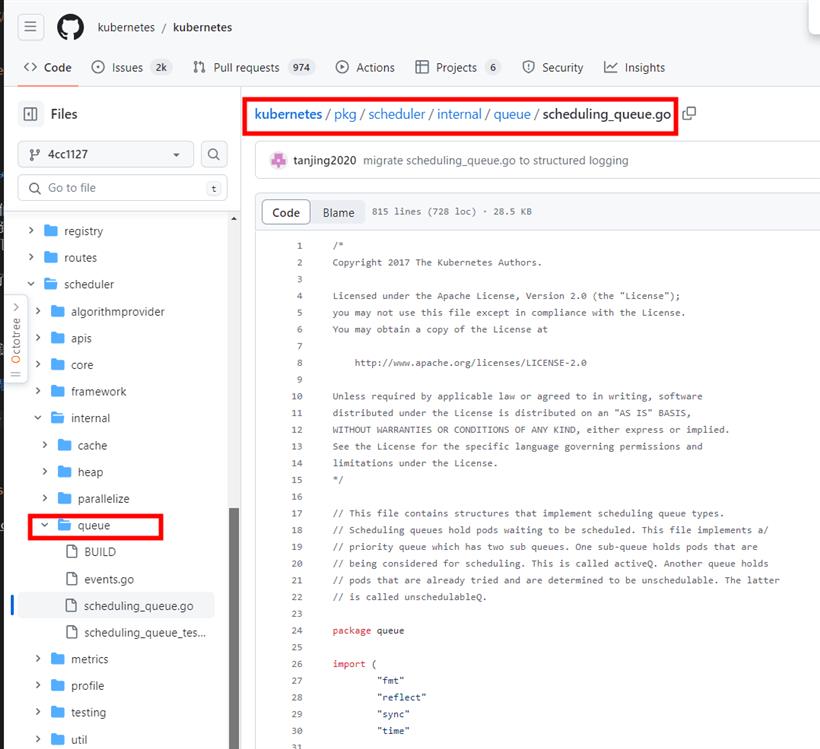The height and width of the screenshot is (749, 820).
Task: Go to internal in breadcrumb
Action: pyautogui.click(x=459, y=114)
